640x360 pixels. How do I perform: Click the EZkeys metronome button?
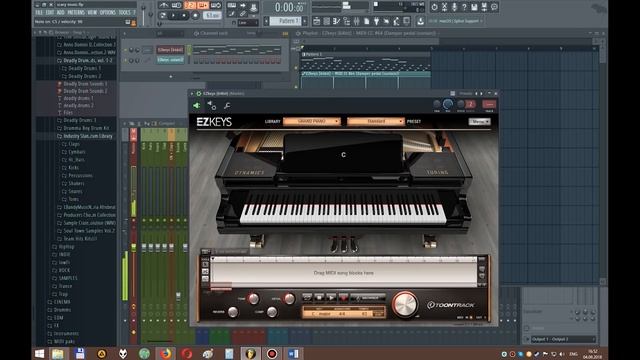(368, 298)
